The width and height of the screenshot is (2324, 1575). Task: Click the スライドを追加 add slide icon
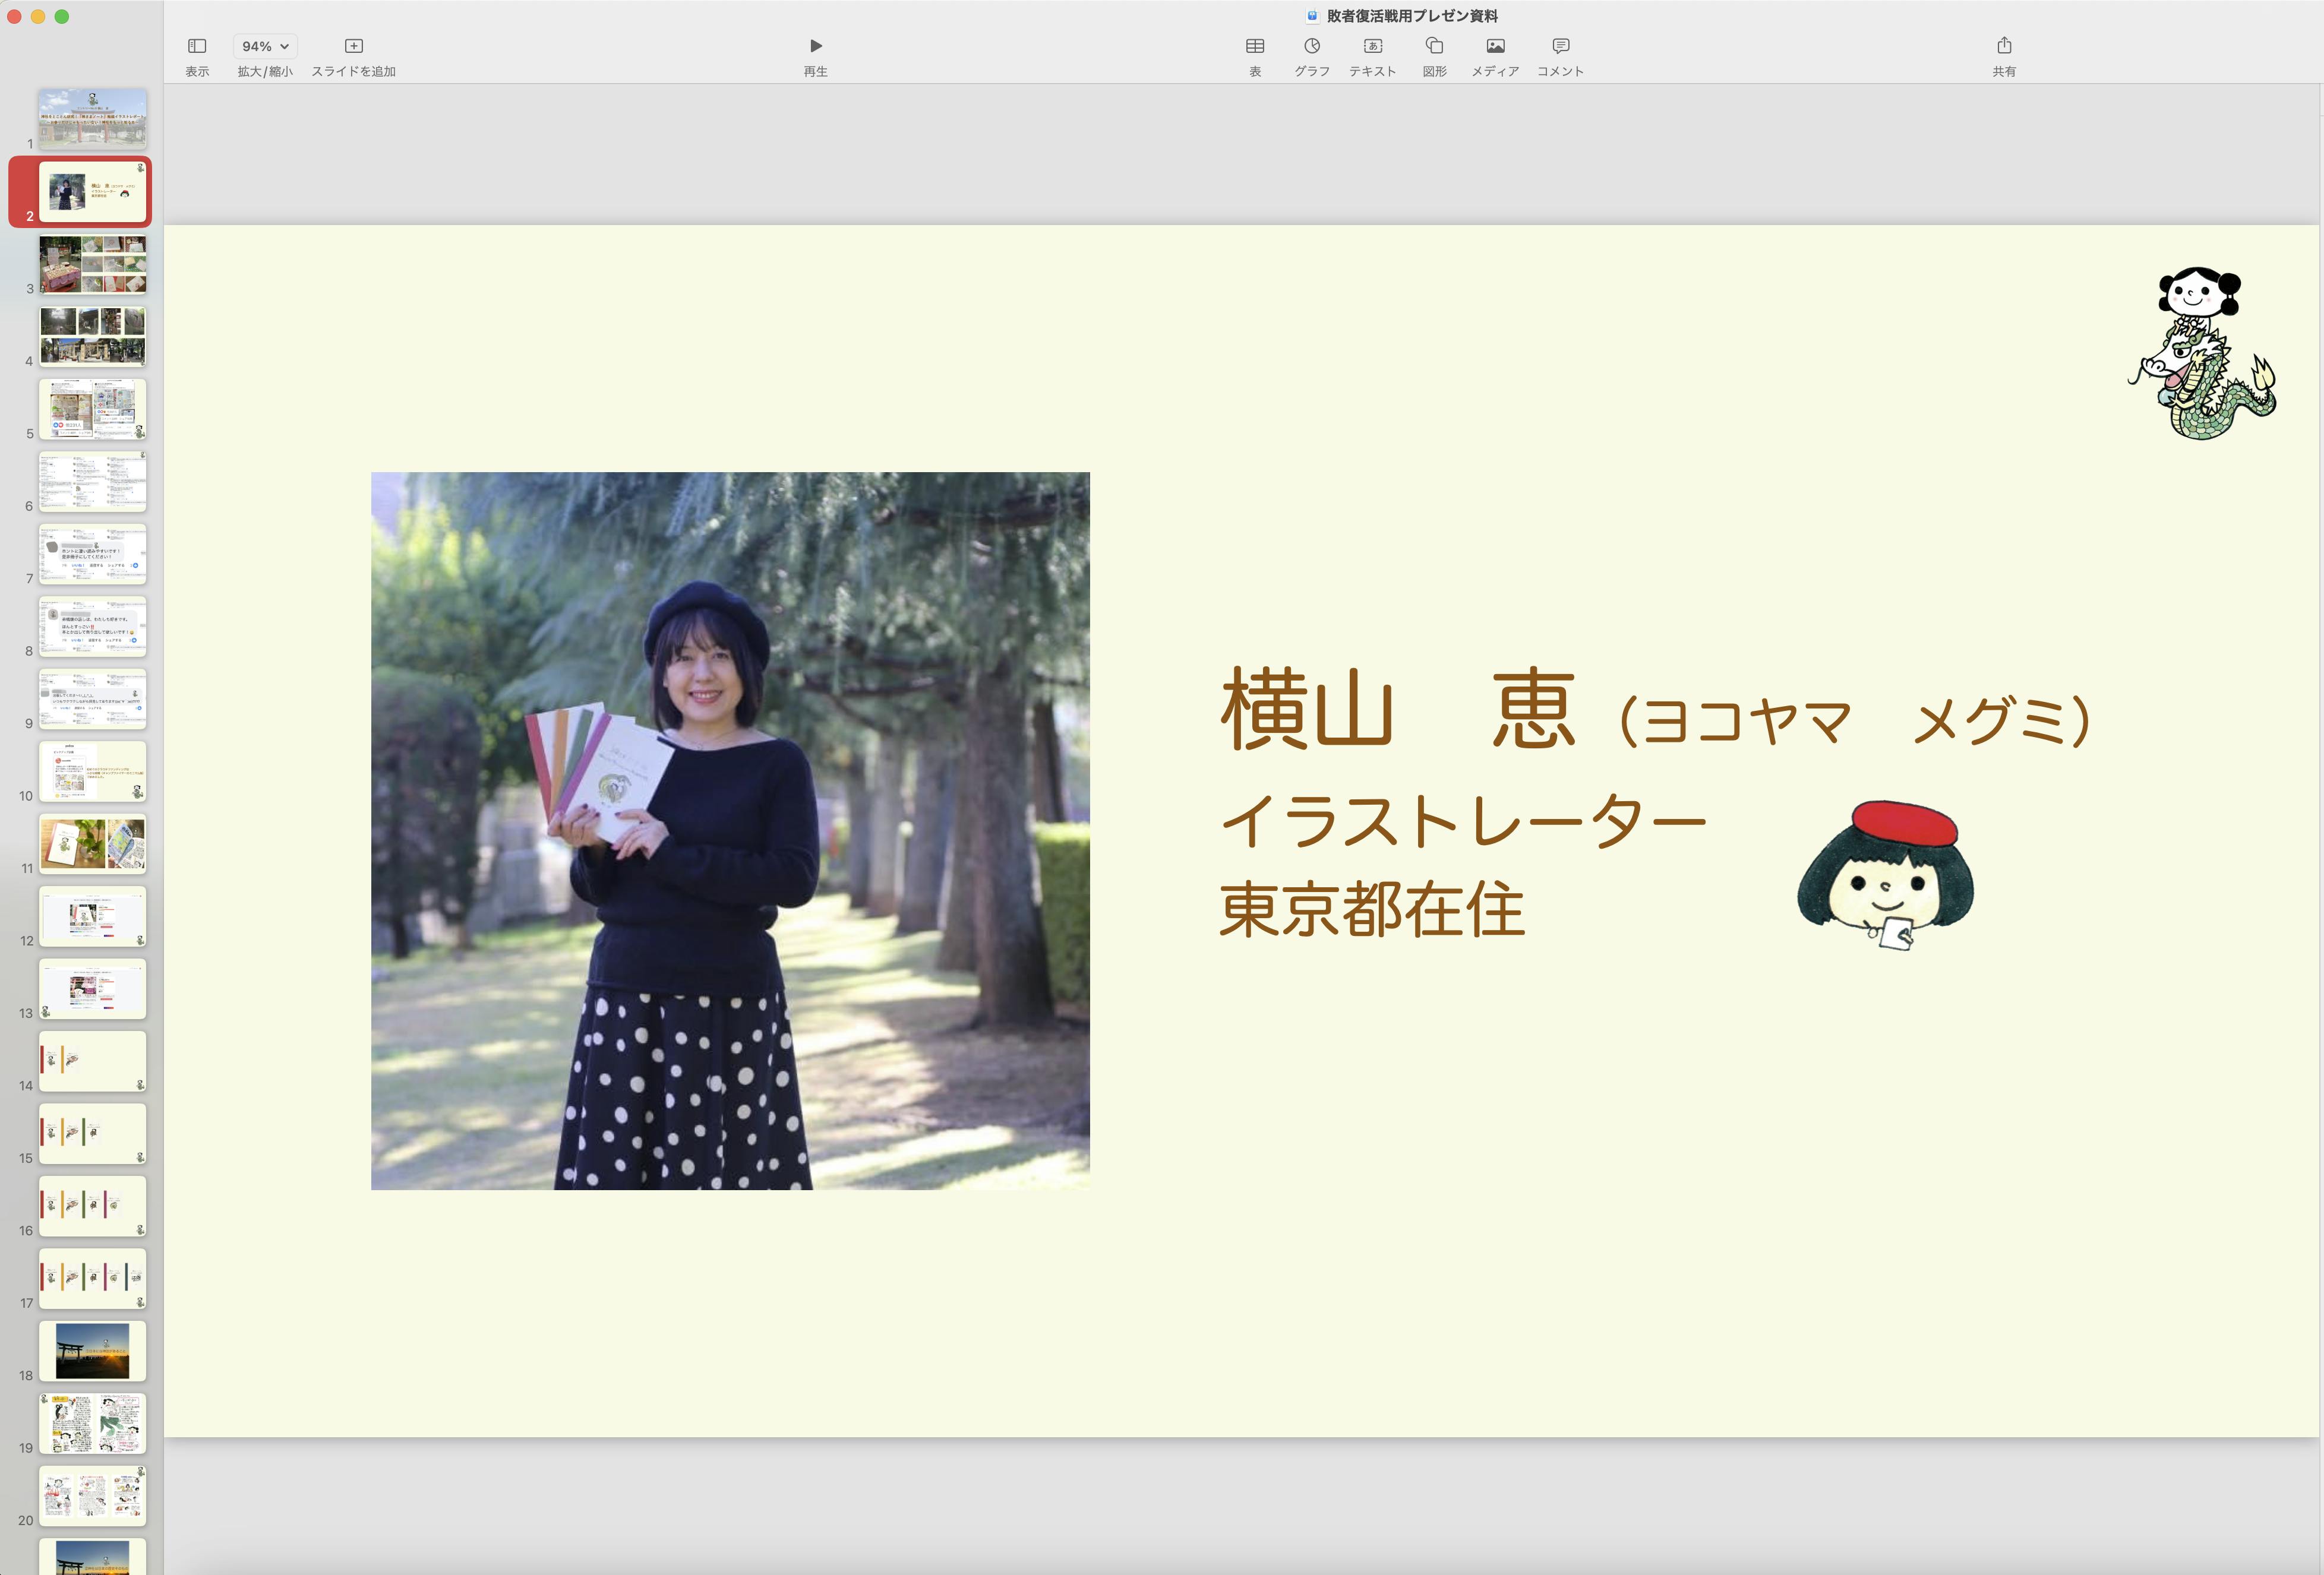click(353, 46)
